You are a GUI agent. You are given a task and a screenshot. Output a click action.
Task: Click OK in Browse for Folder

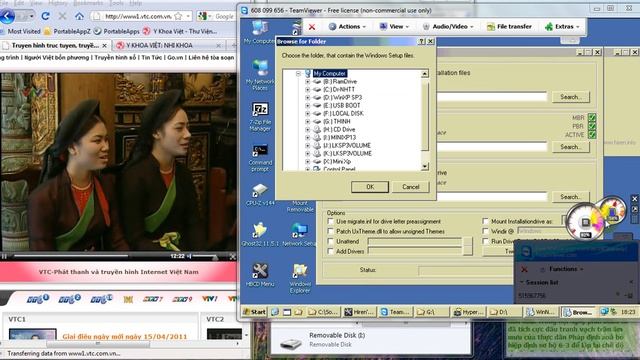point(370,187)
